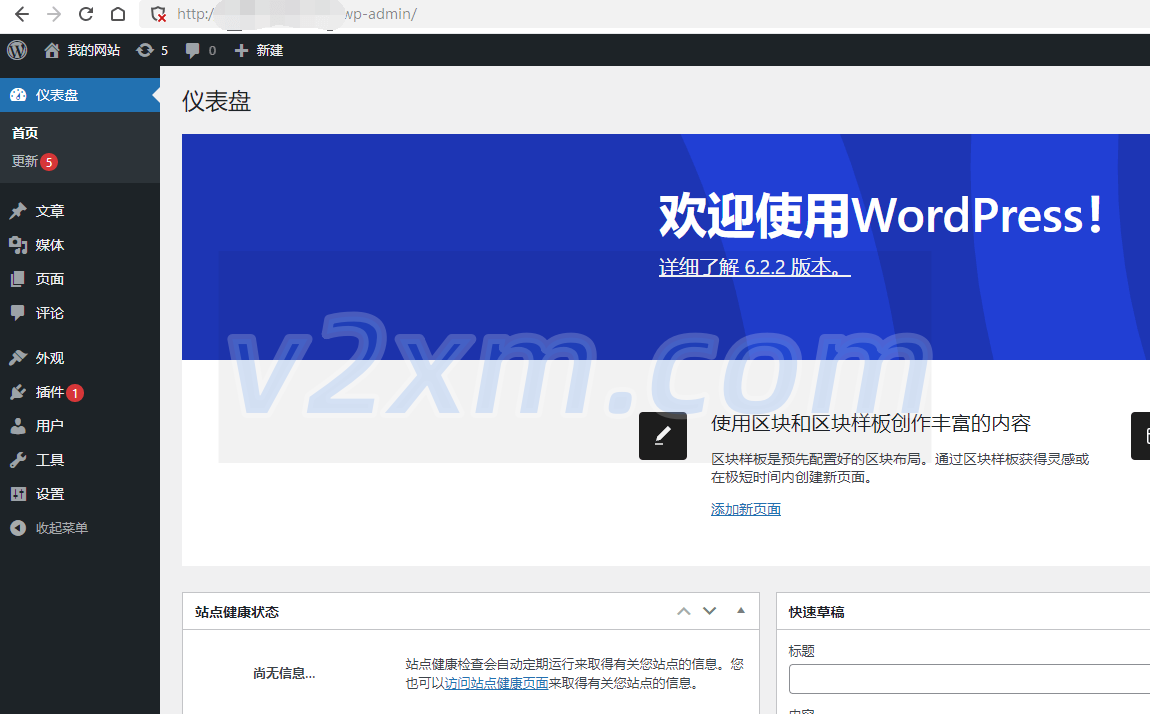Click the 设置 sliders icon
The width and height of the screenshot is (1150, 714).
pyautogui.click(x=18, y=494)
